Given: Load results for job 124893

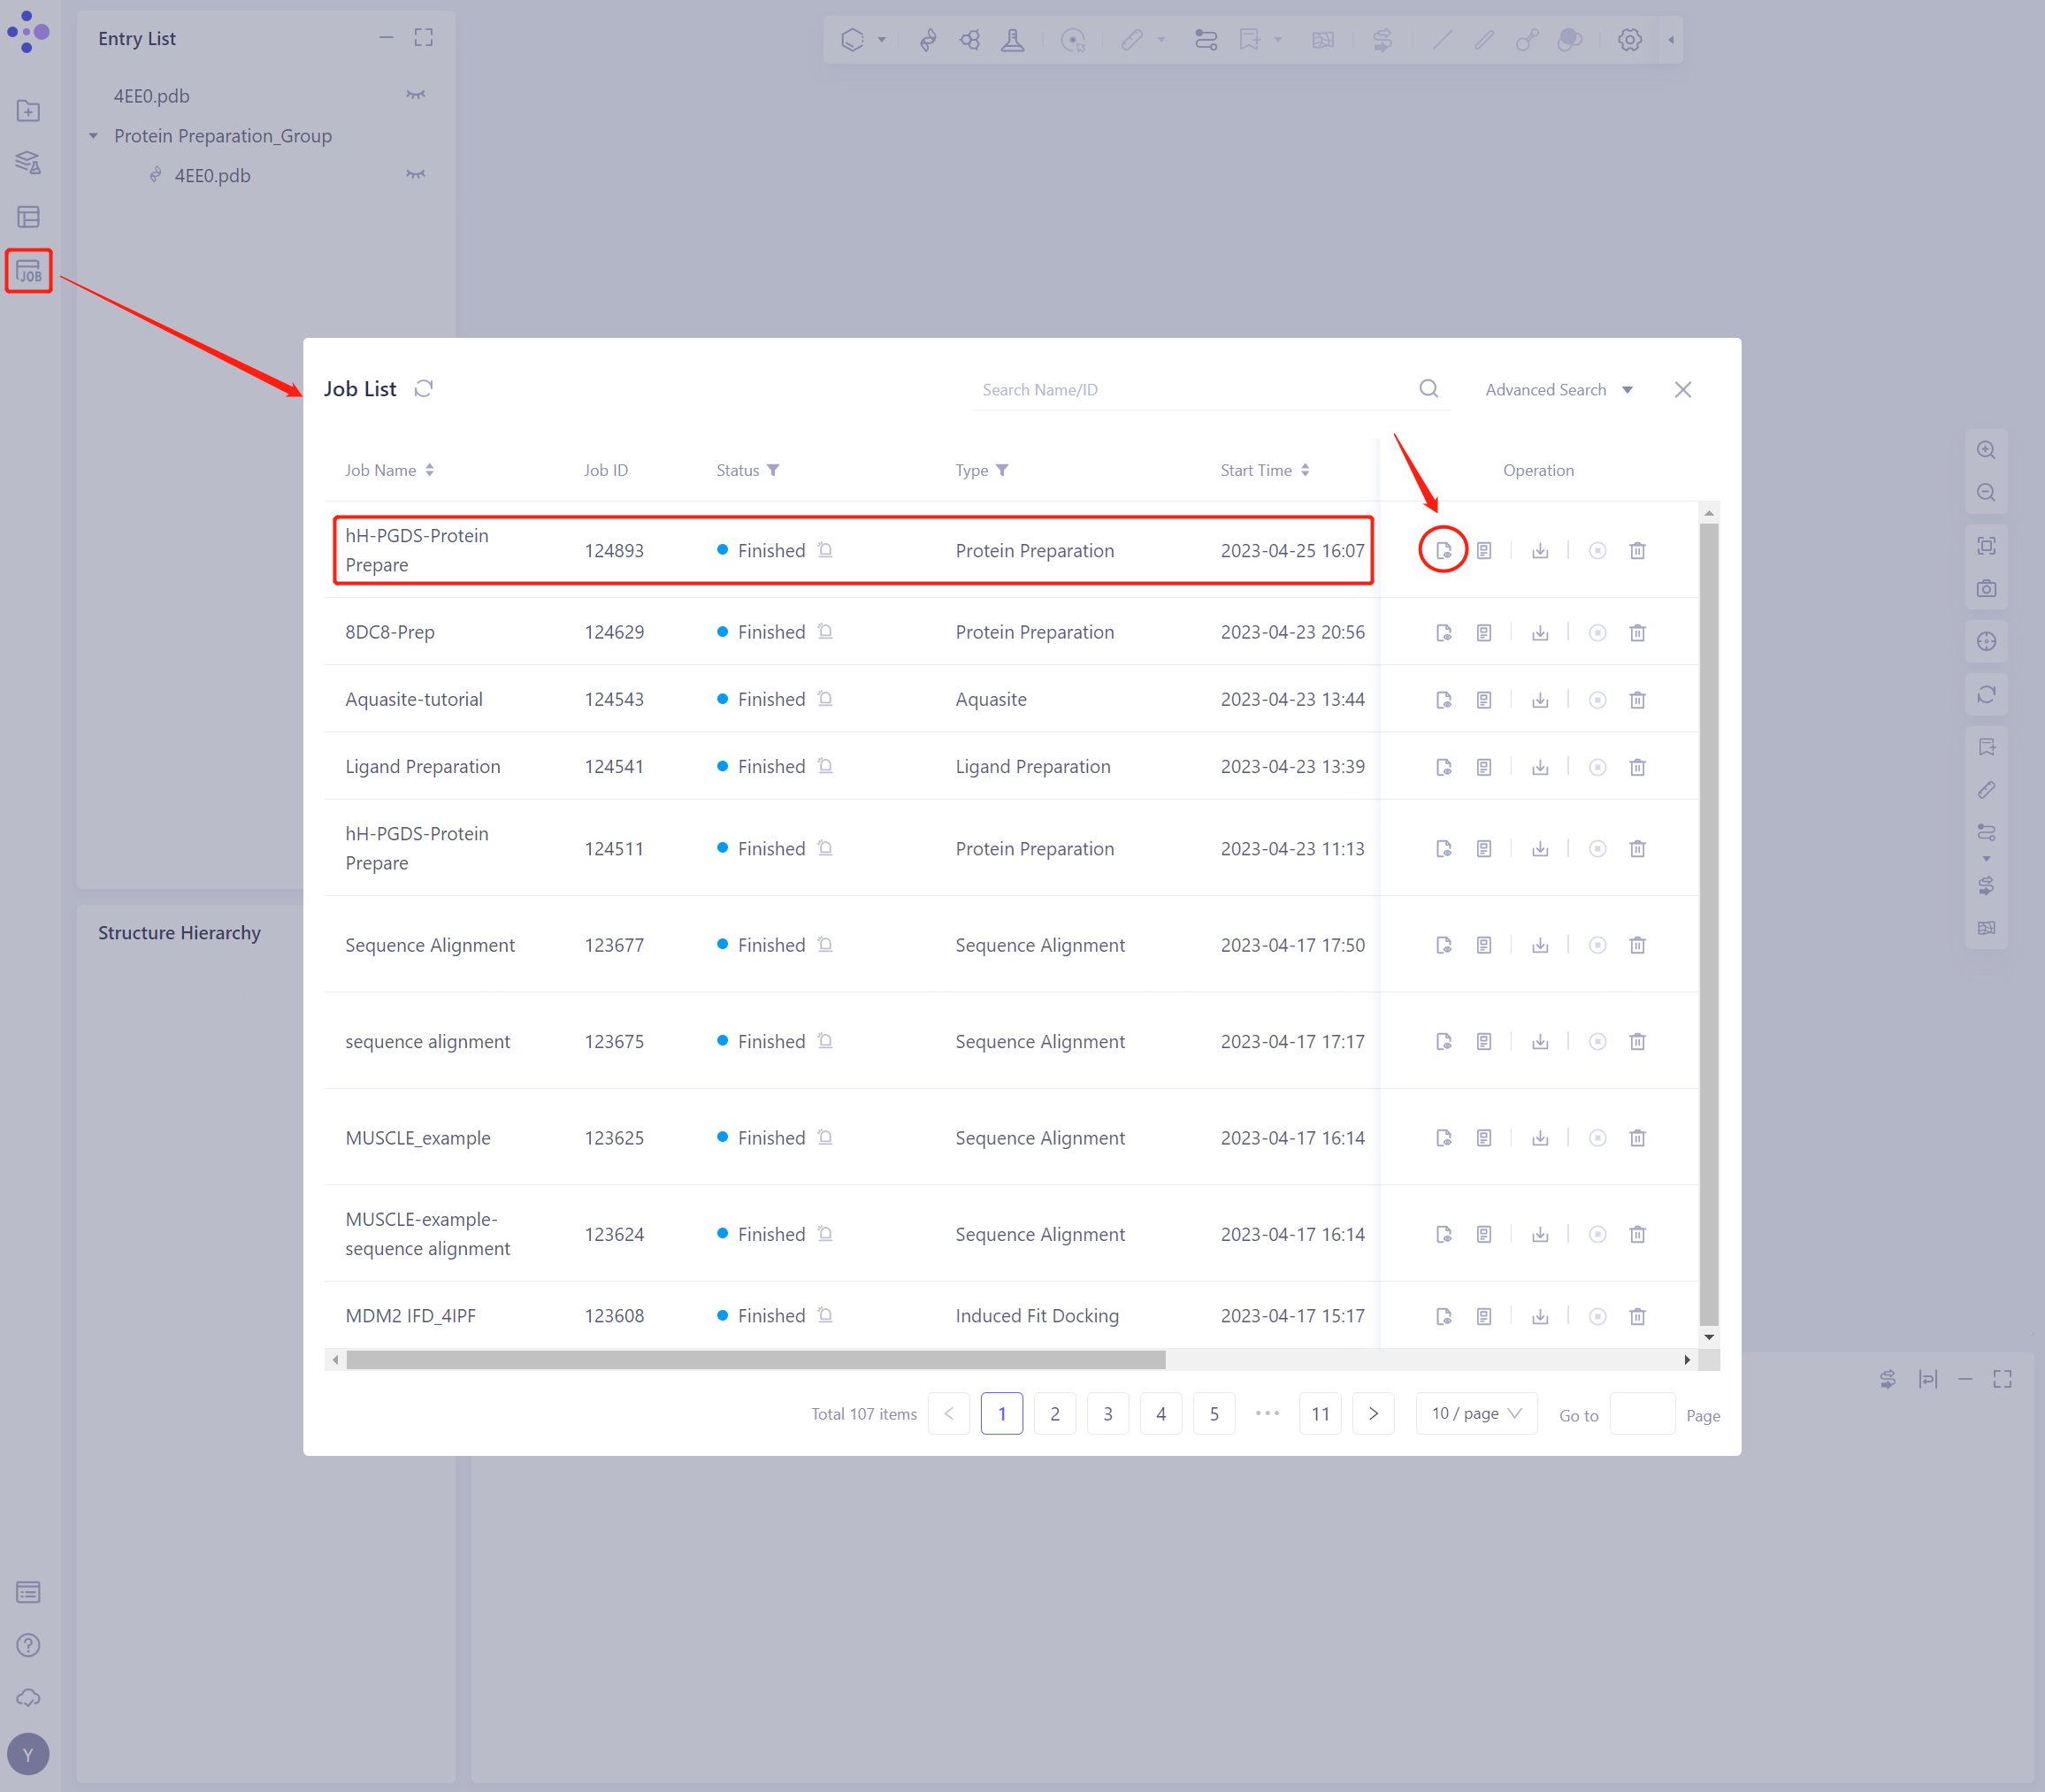Looking at the screenshot, I should [x=1443, y=550].
